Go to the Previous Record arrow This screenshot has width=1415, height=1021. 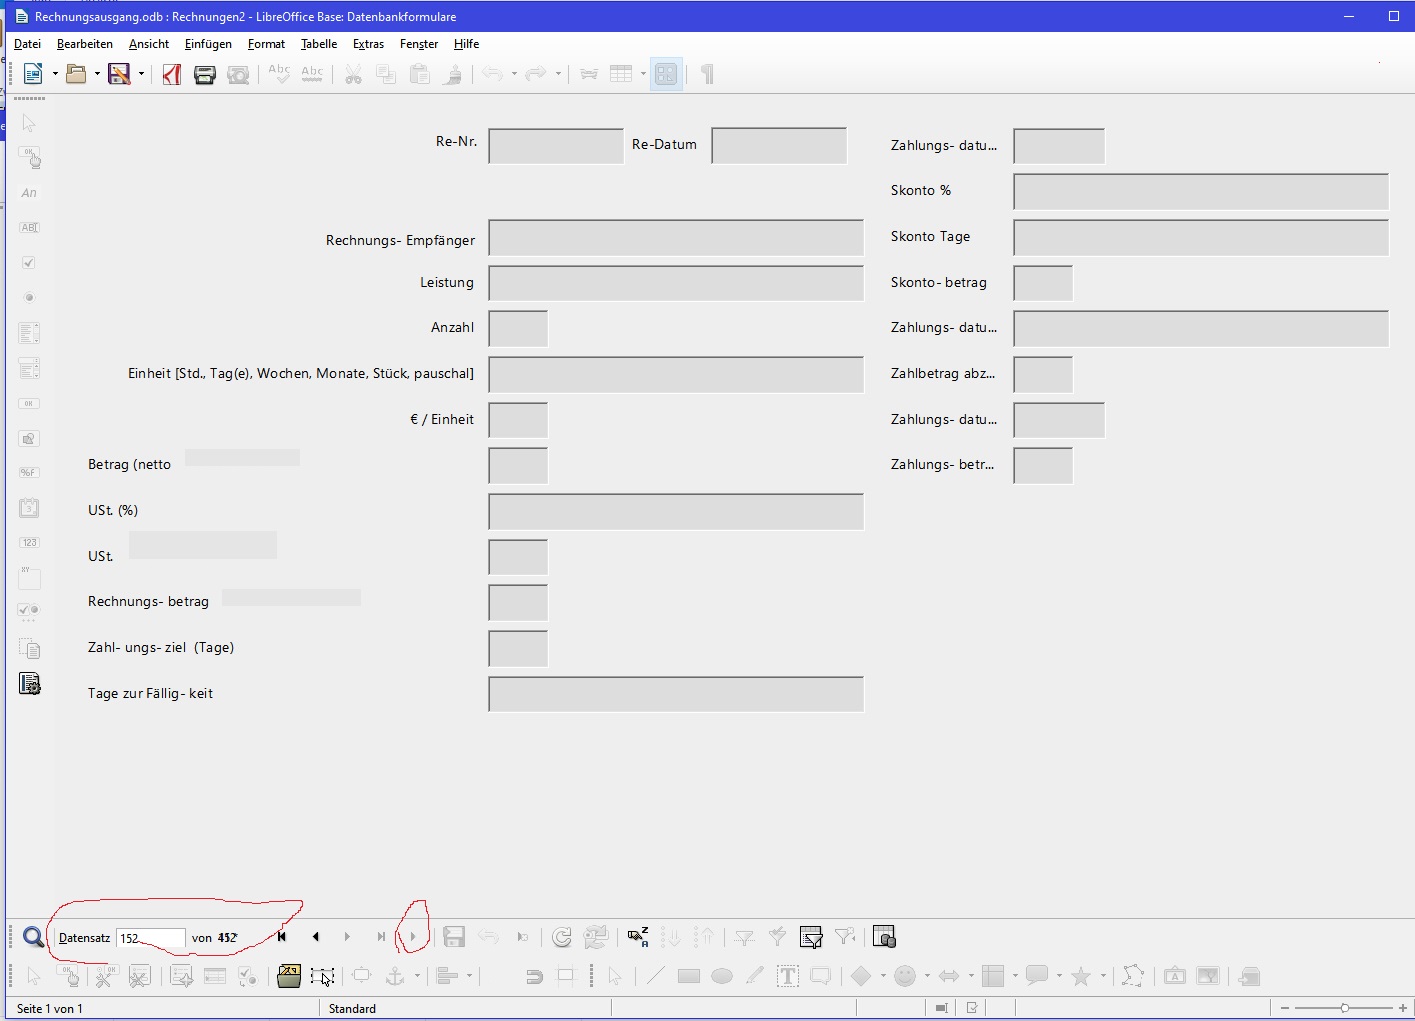click(315, 937)
